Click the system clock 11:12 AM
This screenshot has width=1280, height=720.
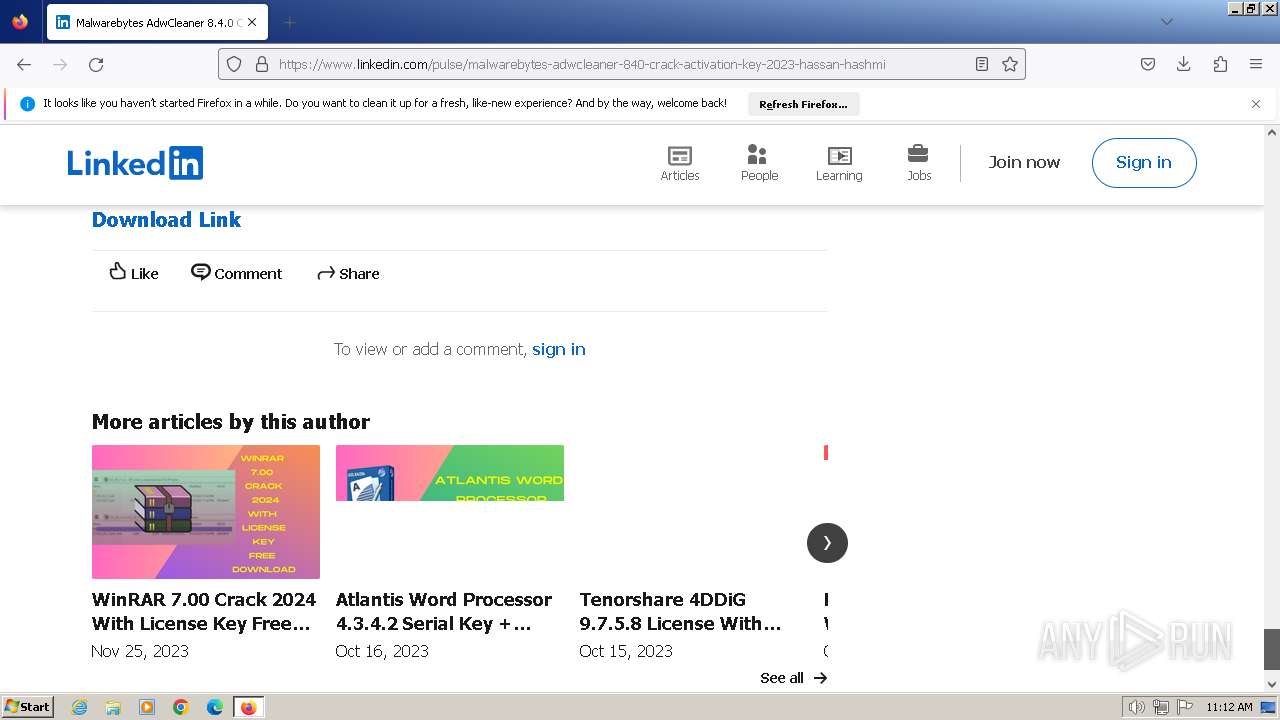coord(1229,707)
